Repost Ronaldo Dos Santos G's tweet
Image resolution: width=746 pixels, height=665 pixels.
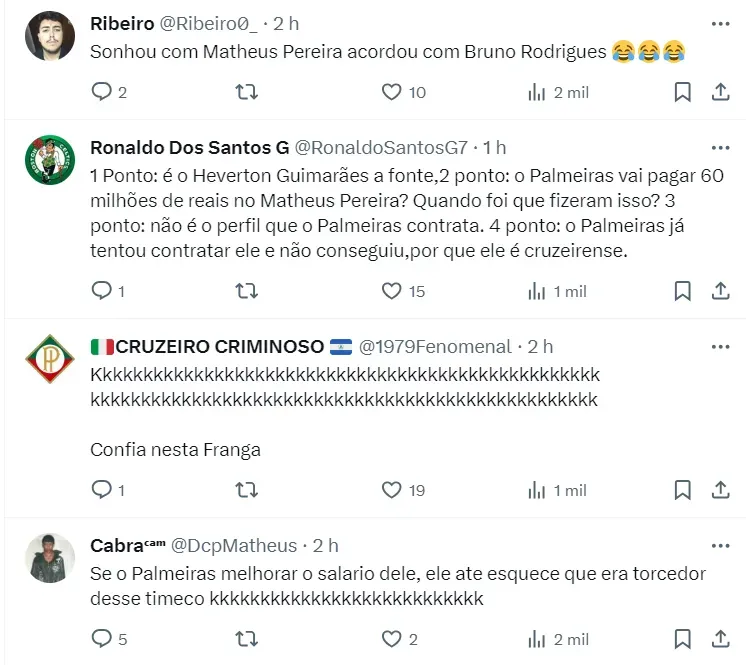click(x=246, y=291)
